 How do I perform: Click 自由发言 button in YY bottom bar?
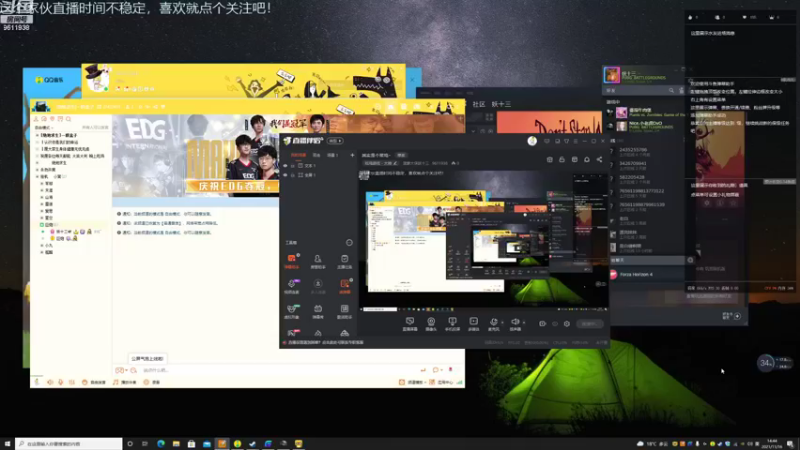94,382
